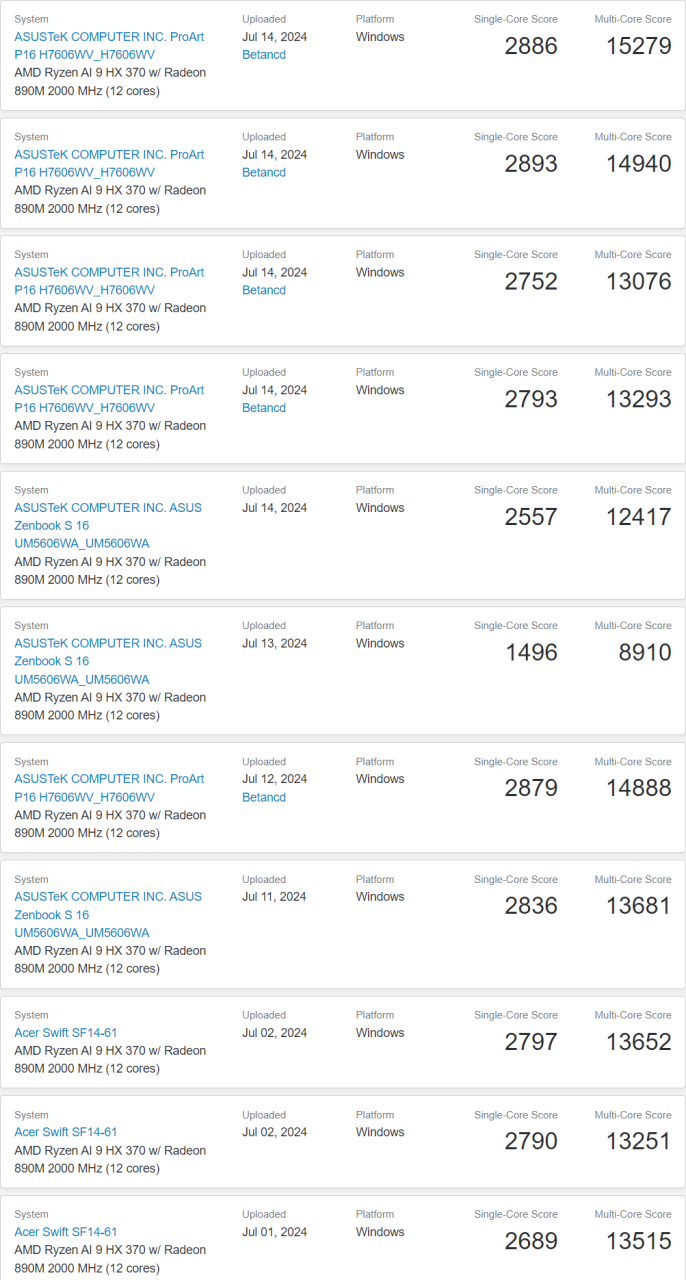Open the first Acer Swift SF14-61 result
The height and width of the screenshot is (1280, 686).
(x=65, y=1032)
